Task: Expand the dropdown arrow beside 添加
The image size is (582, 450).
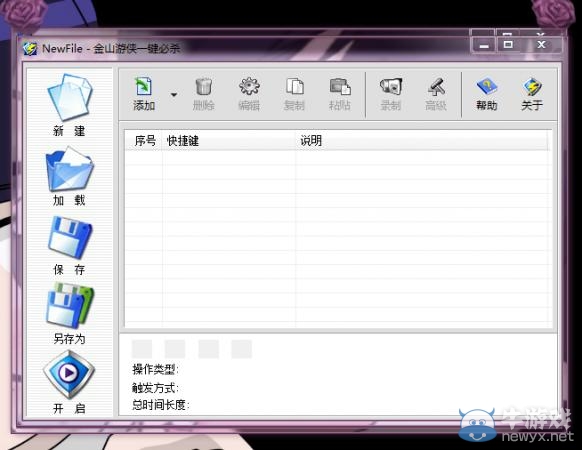Action: (x=174, y=95)
